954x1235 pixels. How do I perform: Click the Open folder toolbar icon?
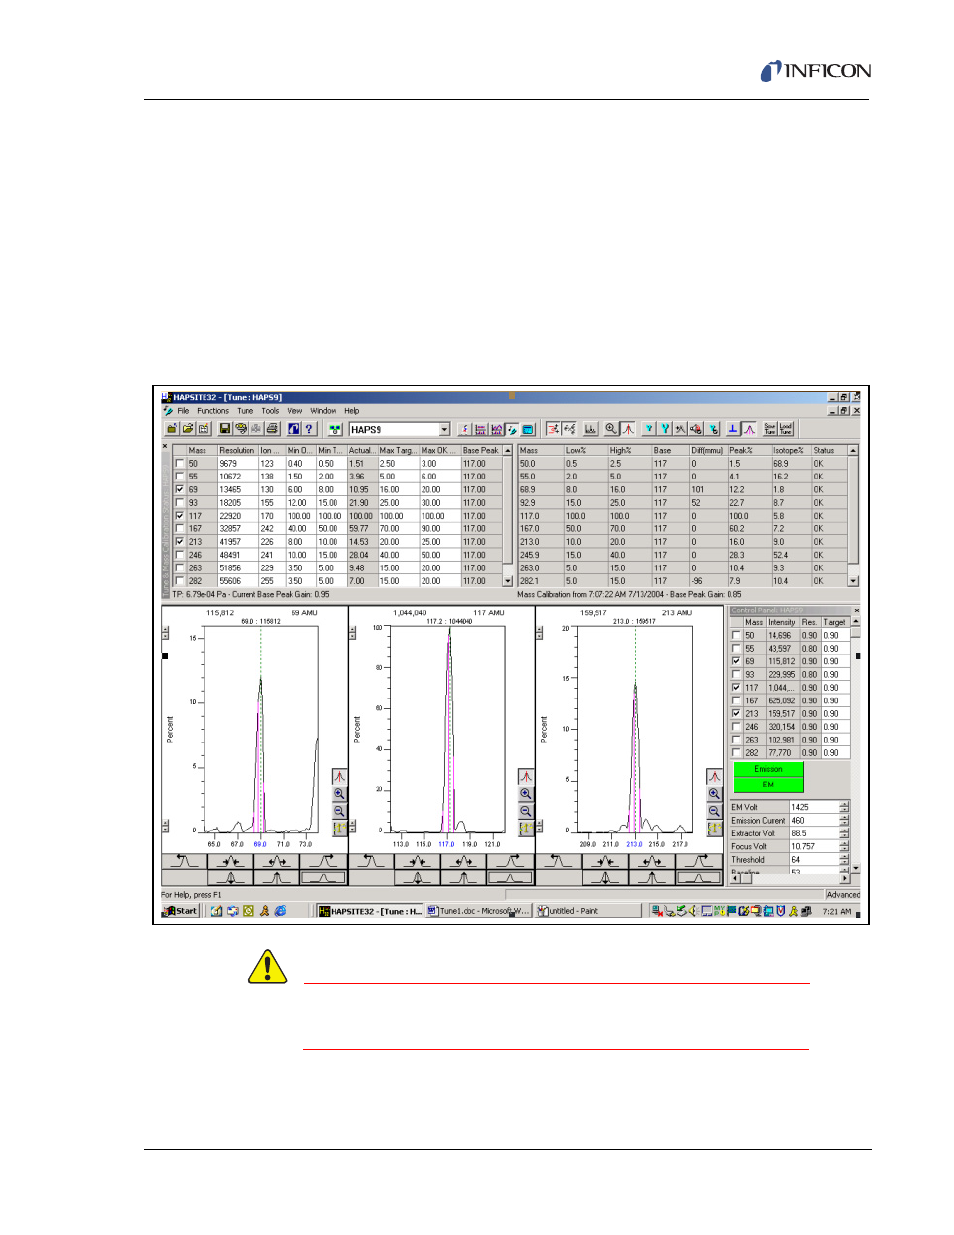(x=187, y=429)
